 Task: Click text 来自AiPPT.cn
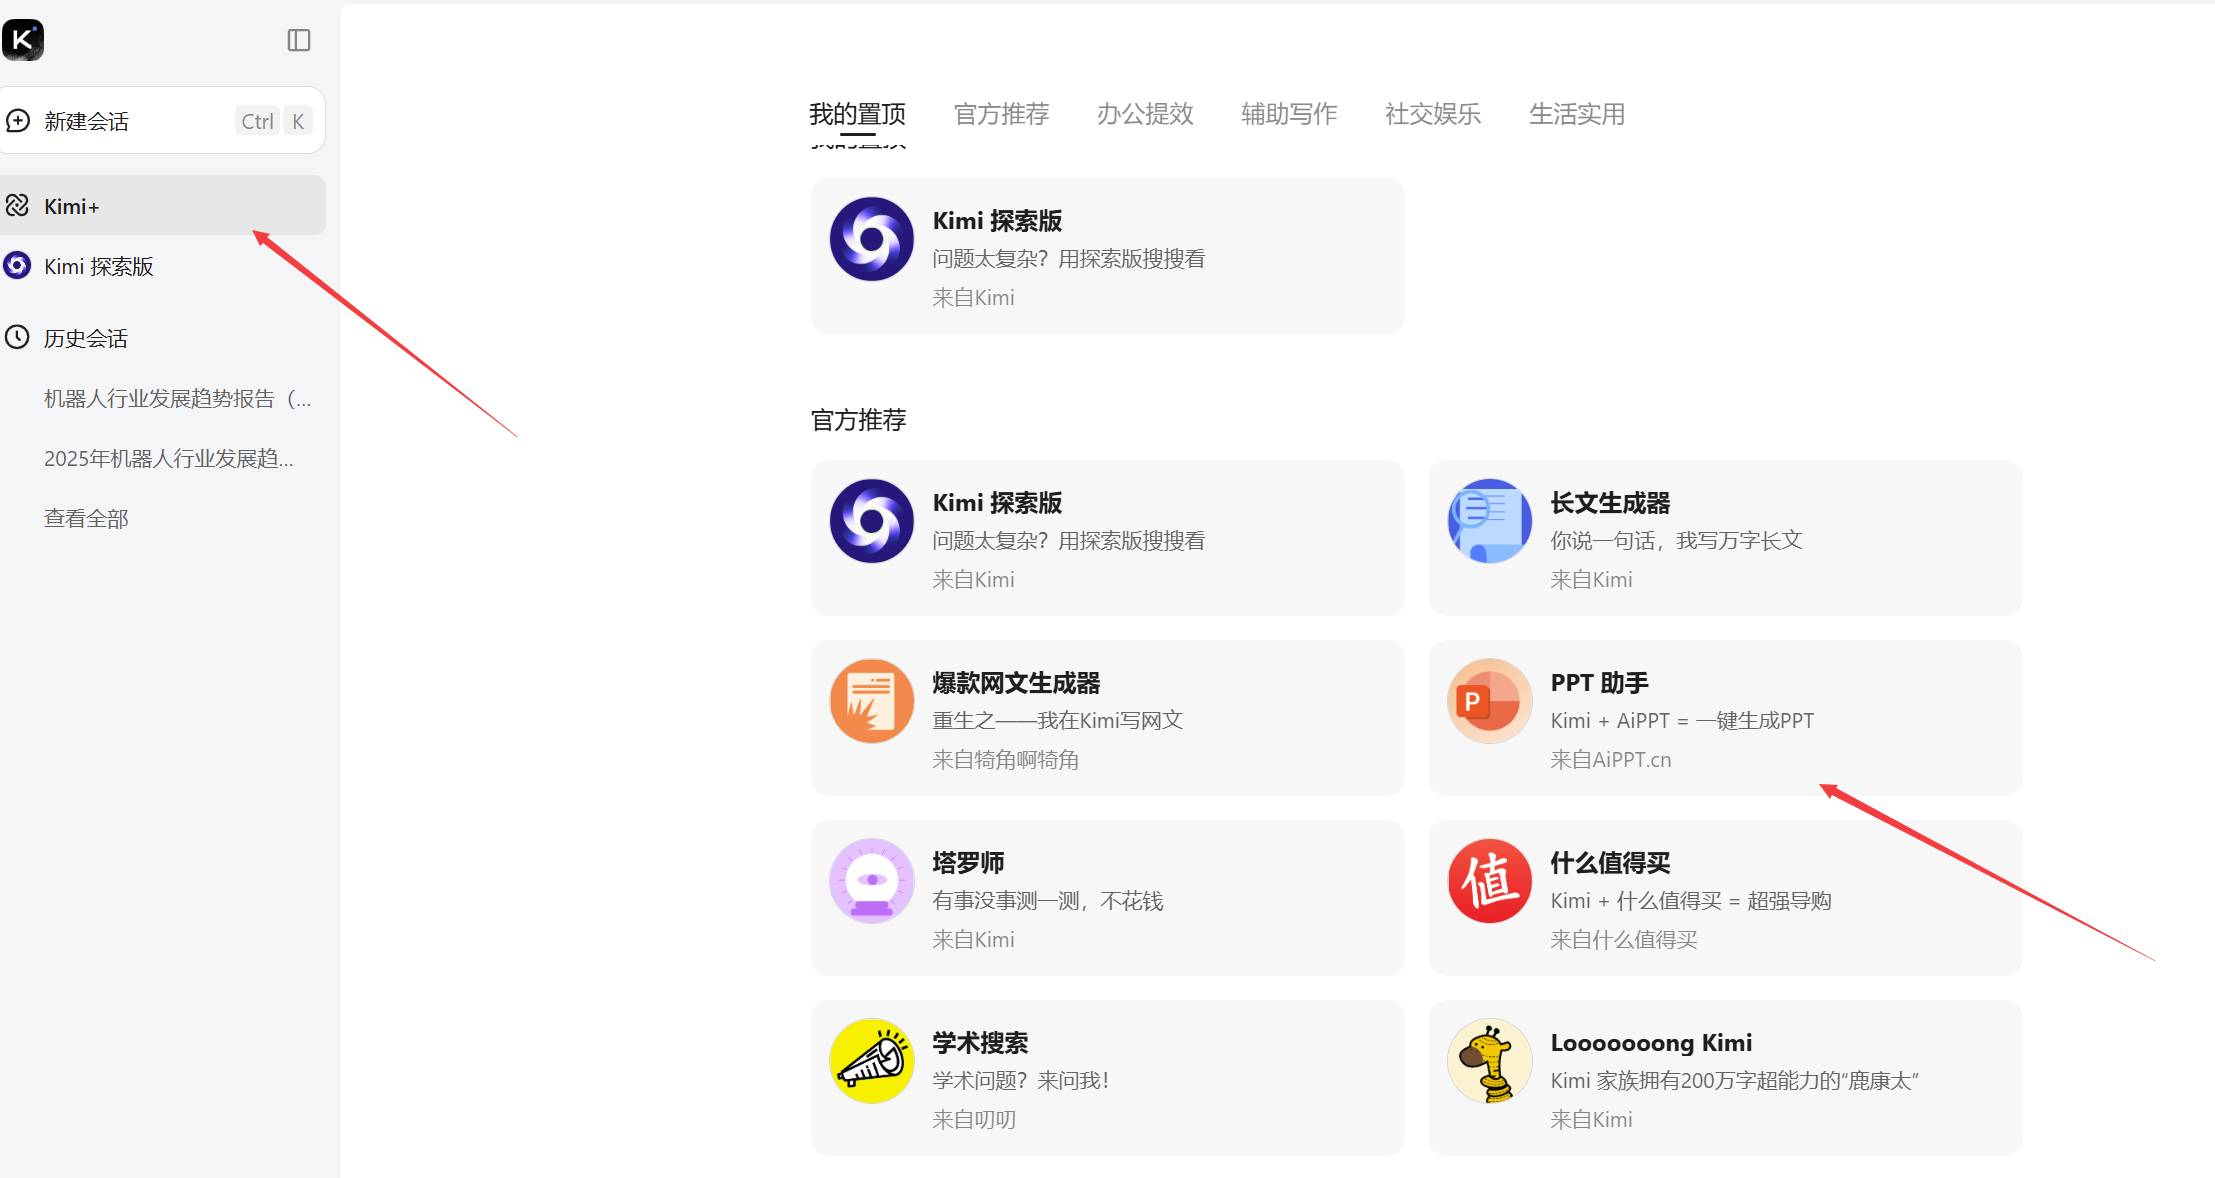pos(1611,760)
